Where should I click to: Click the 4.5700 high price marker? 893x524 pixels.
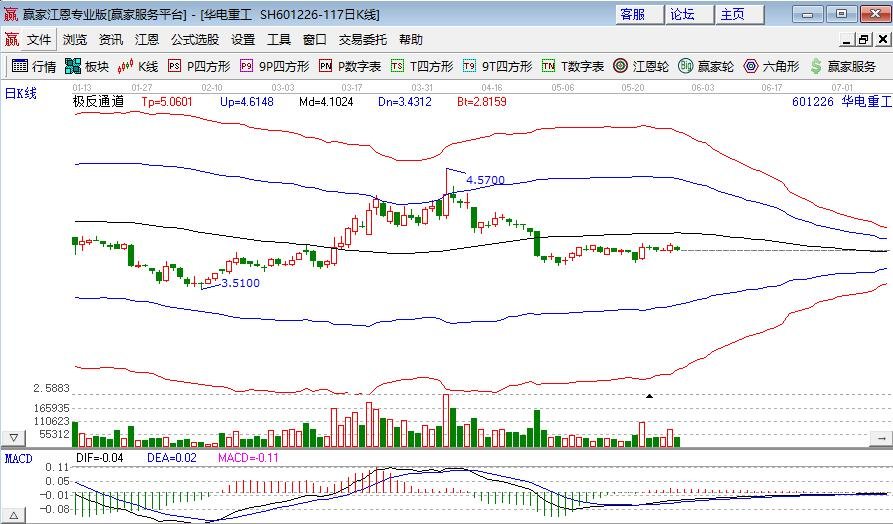(485, 180)
